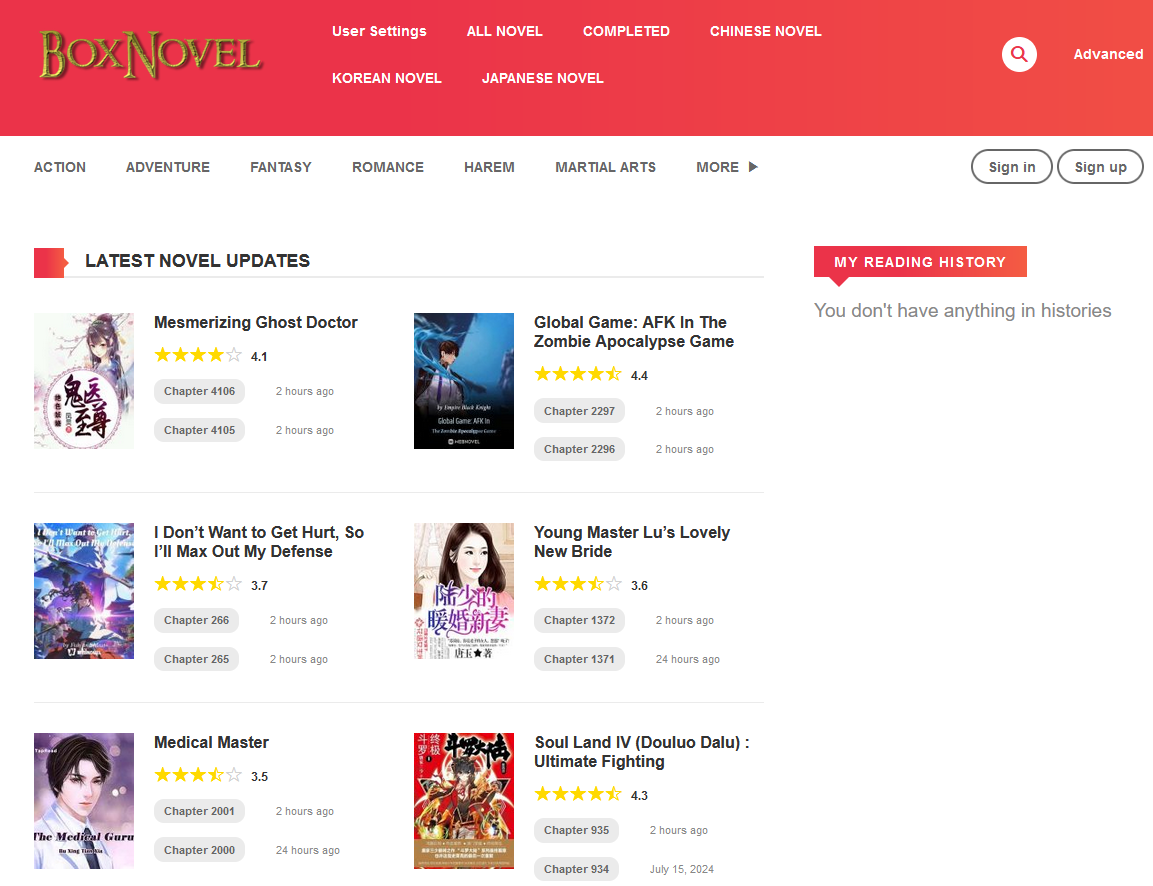The image size is (1153, 886).
Task: Click the Medical Master cover thumbnail
Action: point(84,800)
